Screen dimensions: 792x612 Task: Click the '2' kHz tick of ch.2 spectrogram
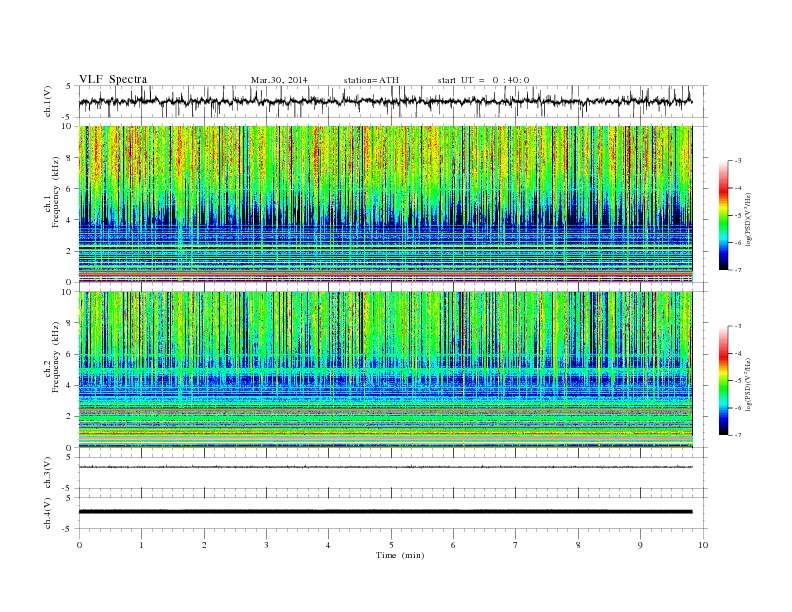tap(69, 417)
